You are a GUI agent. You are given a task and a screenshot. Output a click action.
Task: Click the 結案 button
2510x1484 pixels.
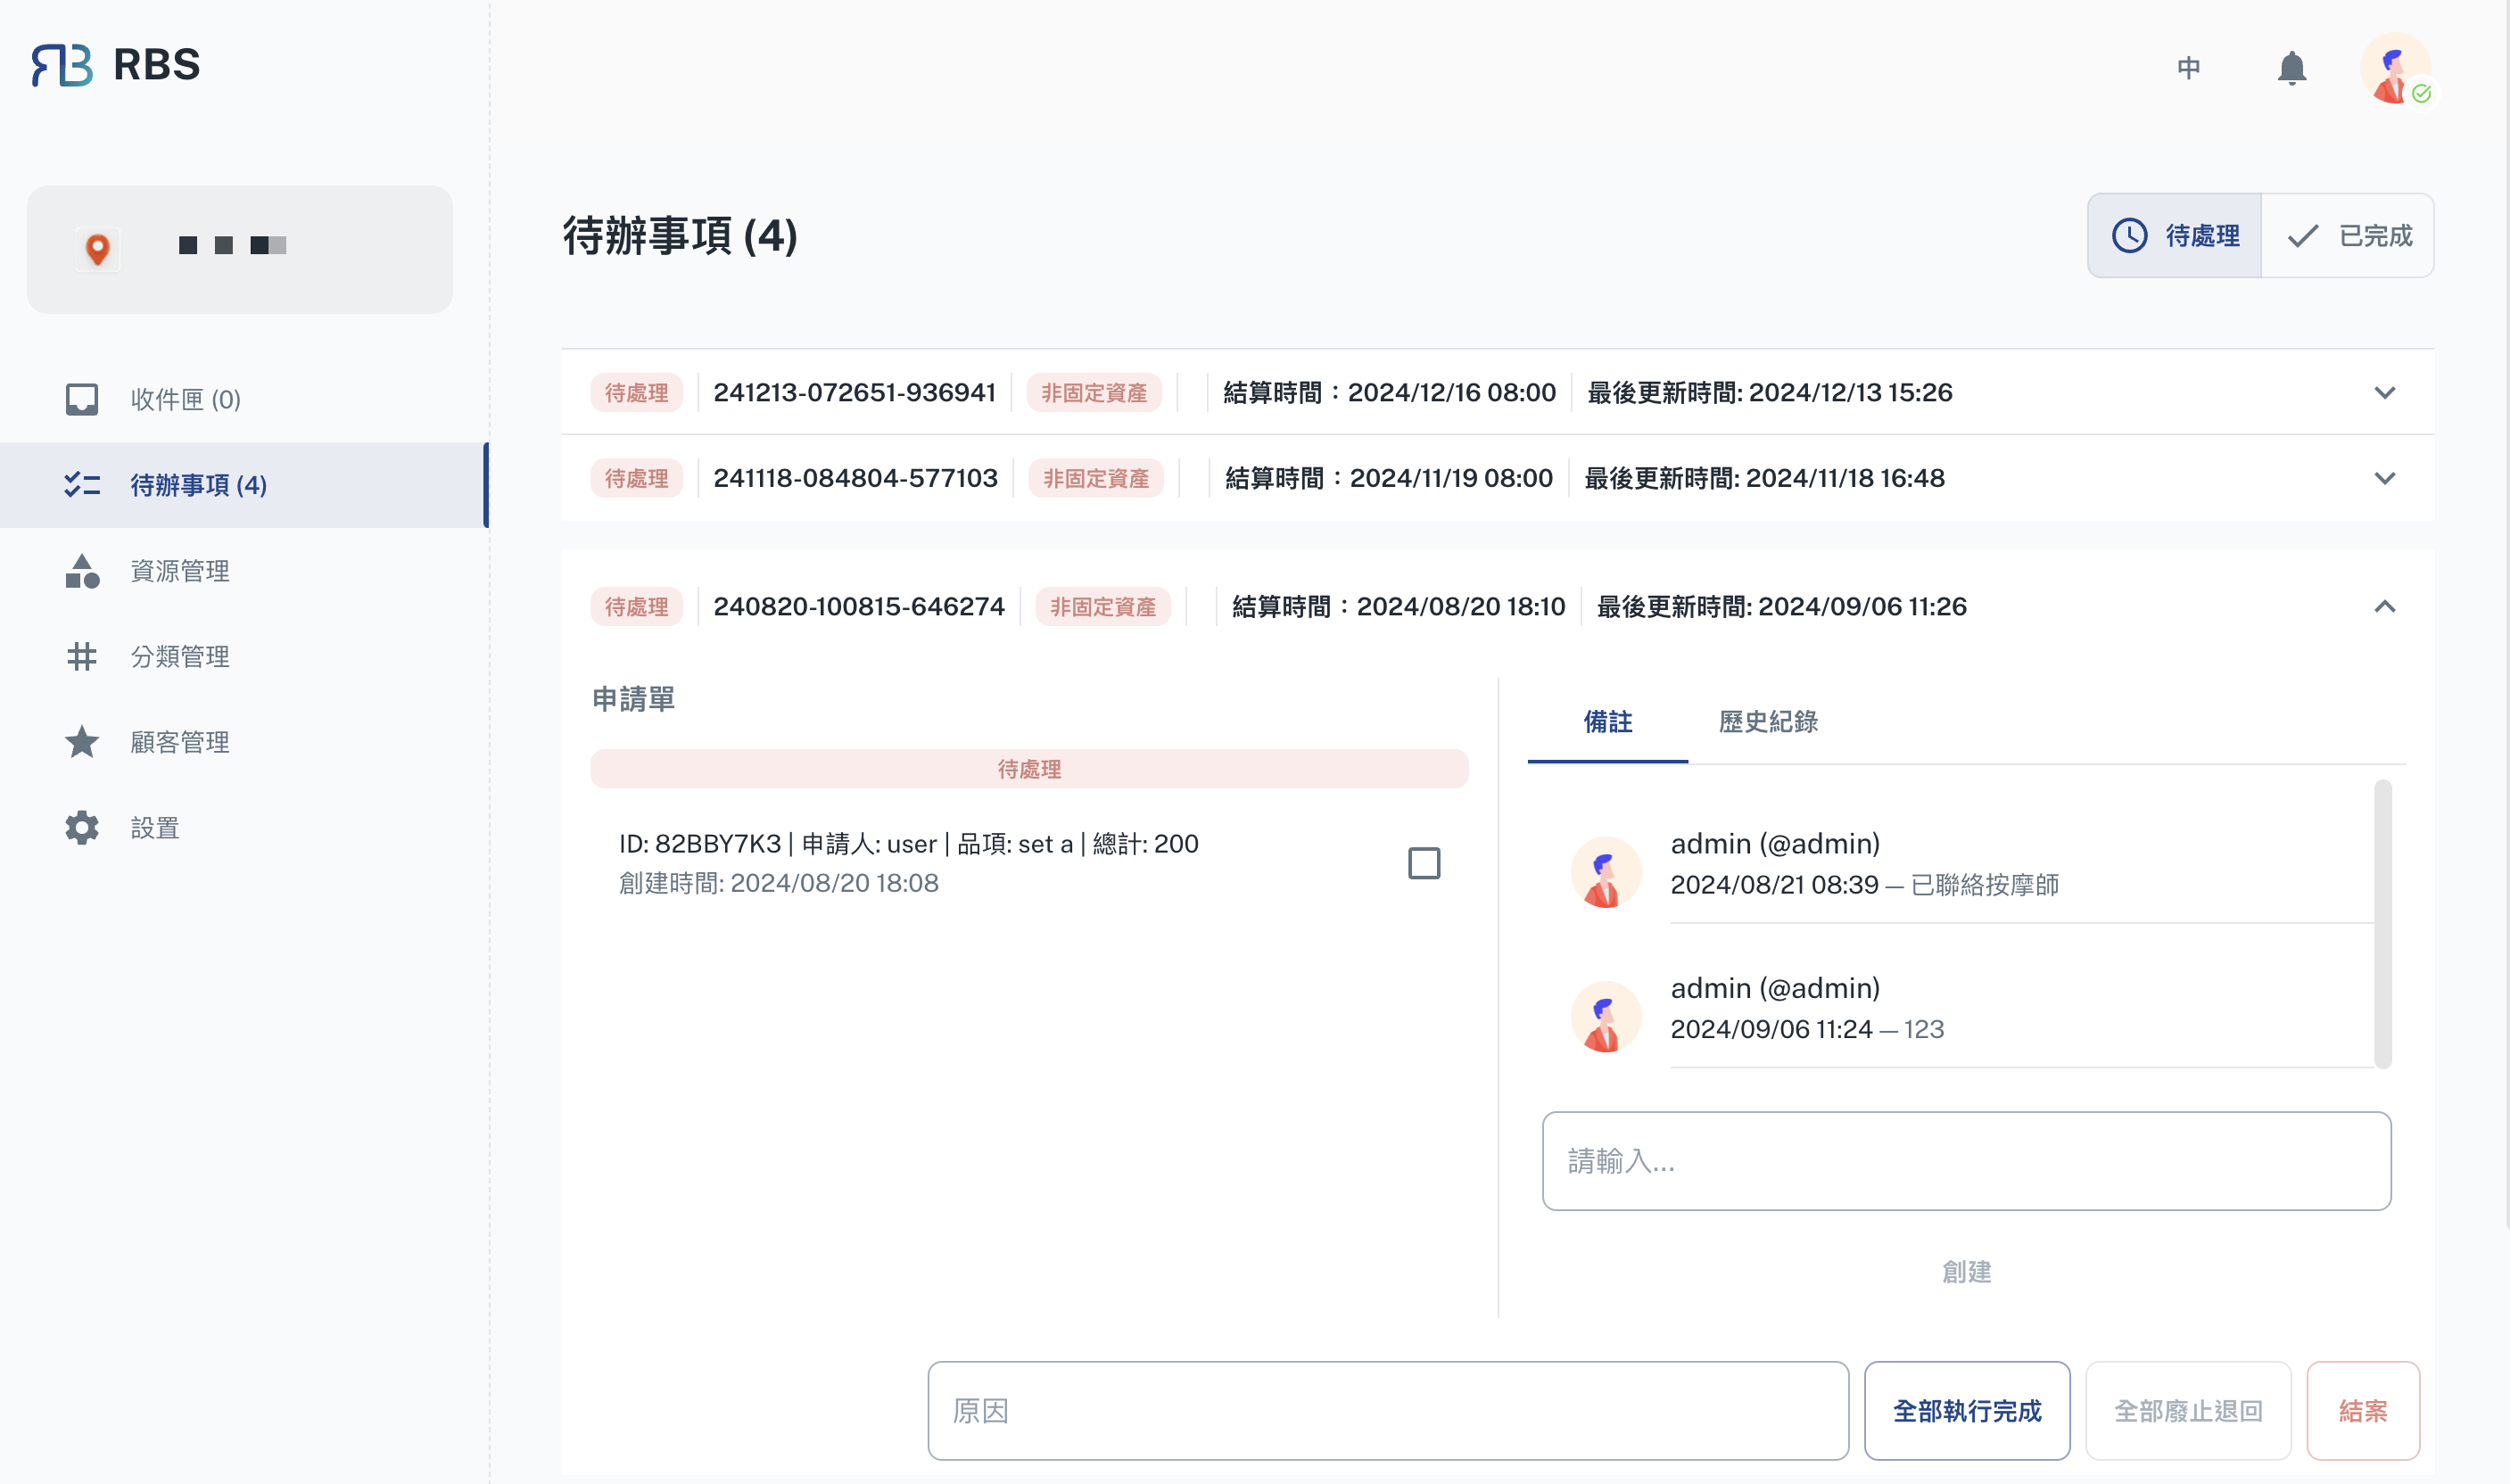click(x=2362, y=1411)
